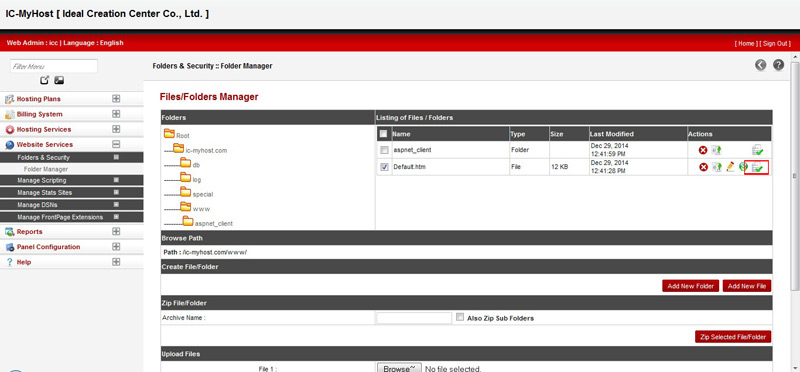The height and width of the screenshot is (372, 800).
Task: Delete the aspnet_client folder via red X icon
Action: pos(703,150)
